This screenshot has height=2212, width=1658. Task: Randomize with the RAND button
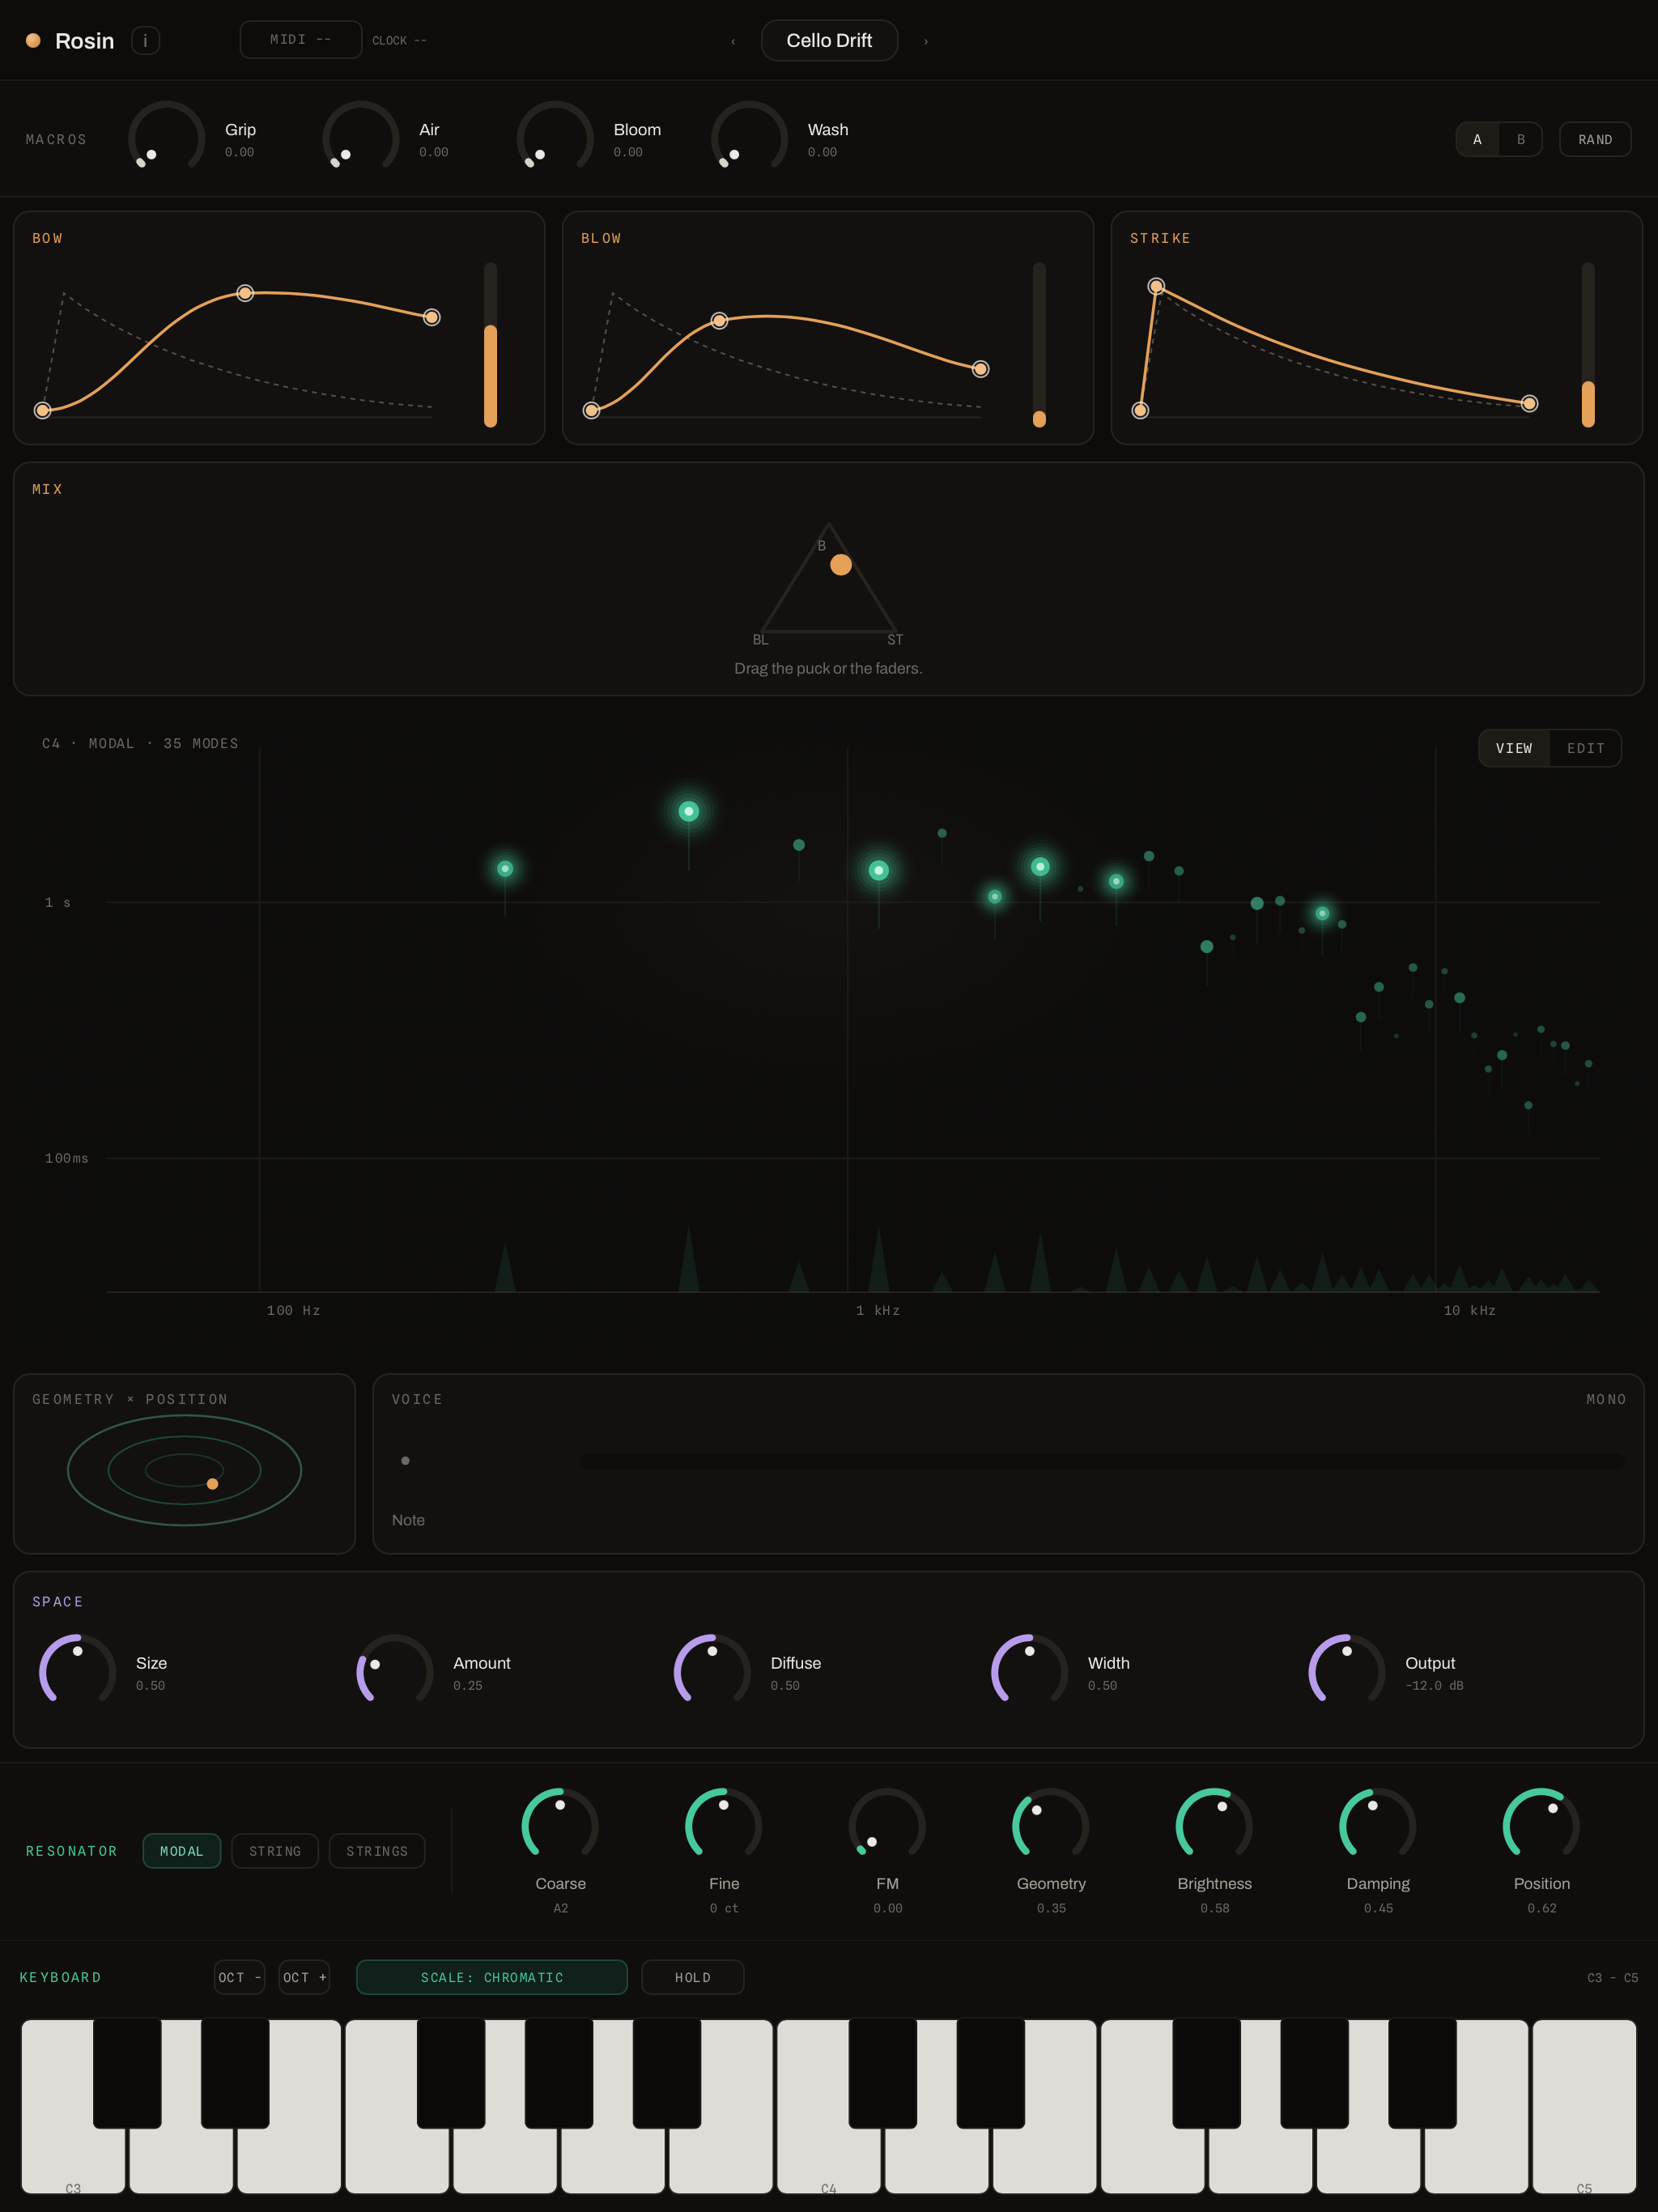1595,139
